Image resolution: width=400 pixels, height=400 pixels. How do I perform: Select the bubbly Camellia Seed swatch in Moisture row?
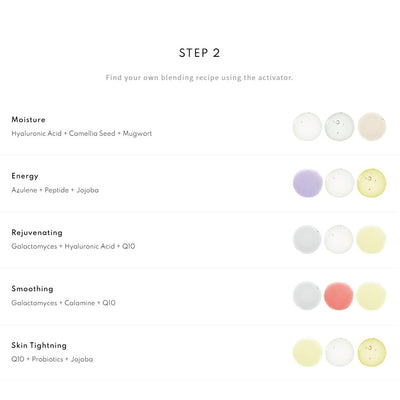[x=339, y=126]
